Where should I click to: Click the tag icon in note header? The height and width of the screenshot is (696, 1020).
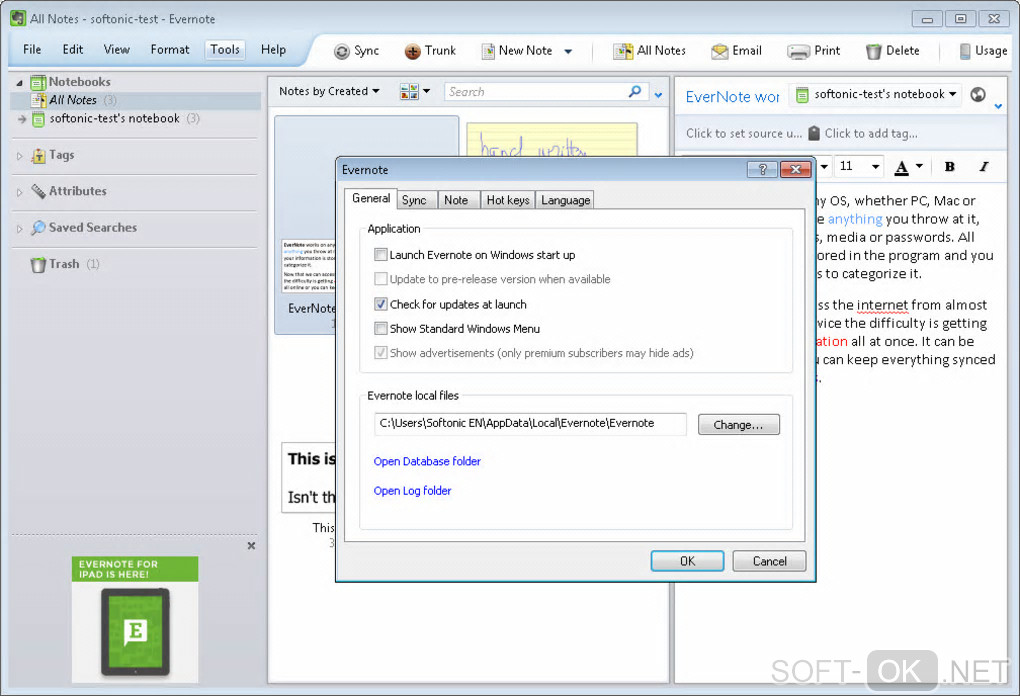pos(814,133)
